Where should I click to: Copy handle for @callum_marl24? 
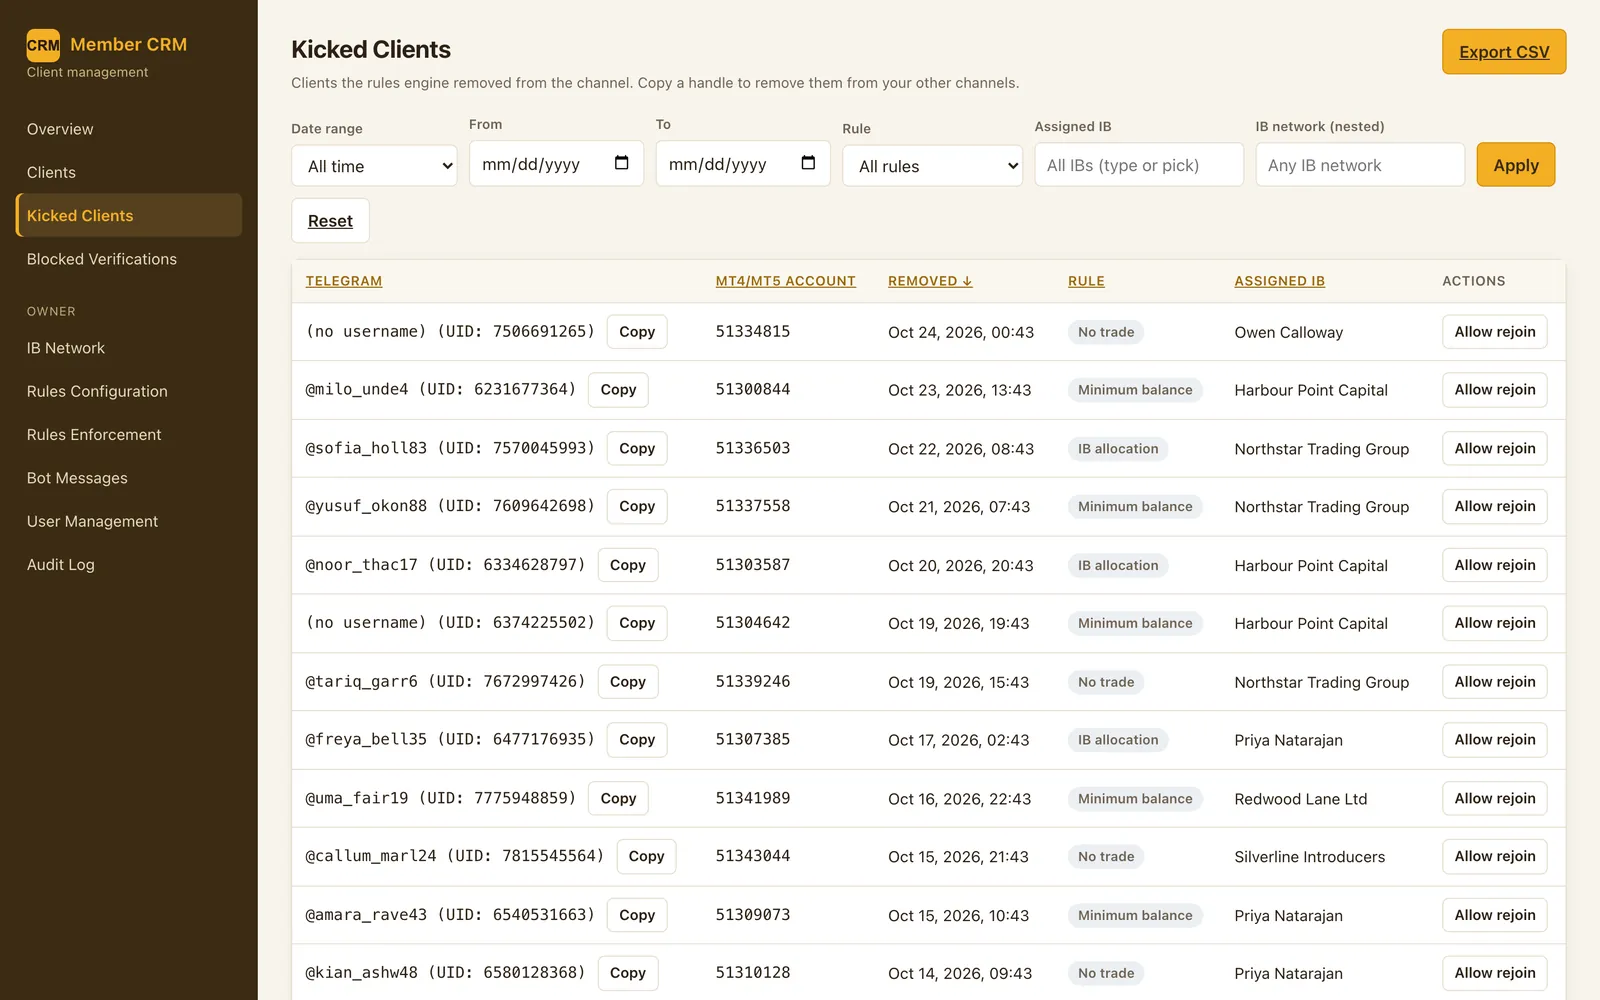click(x=646, y=856)
